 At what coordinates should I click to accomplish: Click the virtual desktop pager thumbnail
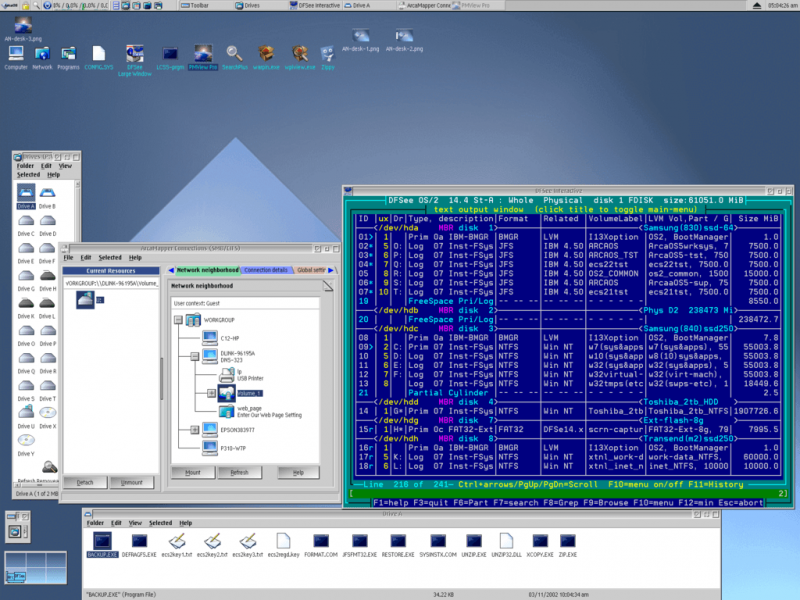(x=35, y=568)
